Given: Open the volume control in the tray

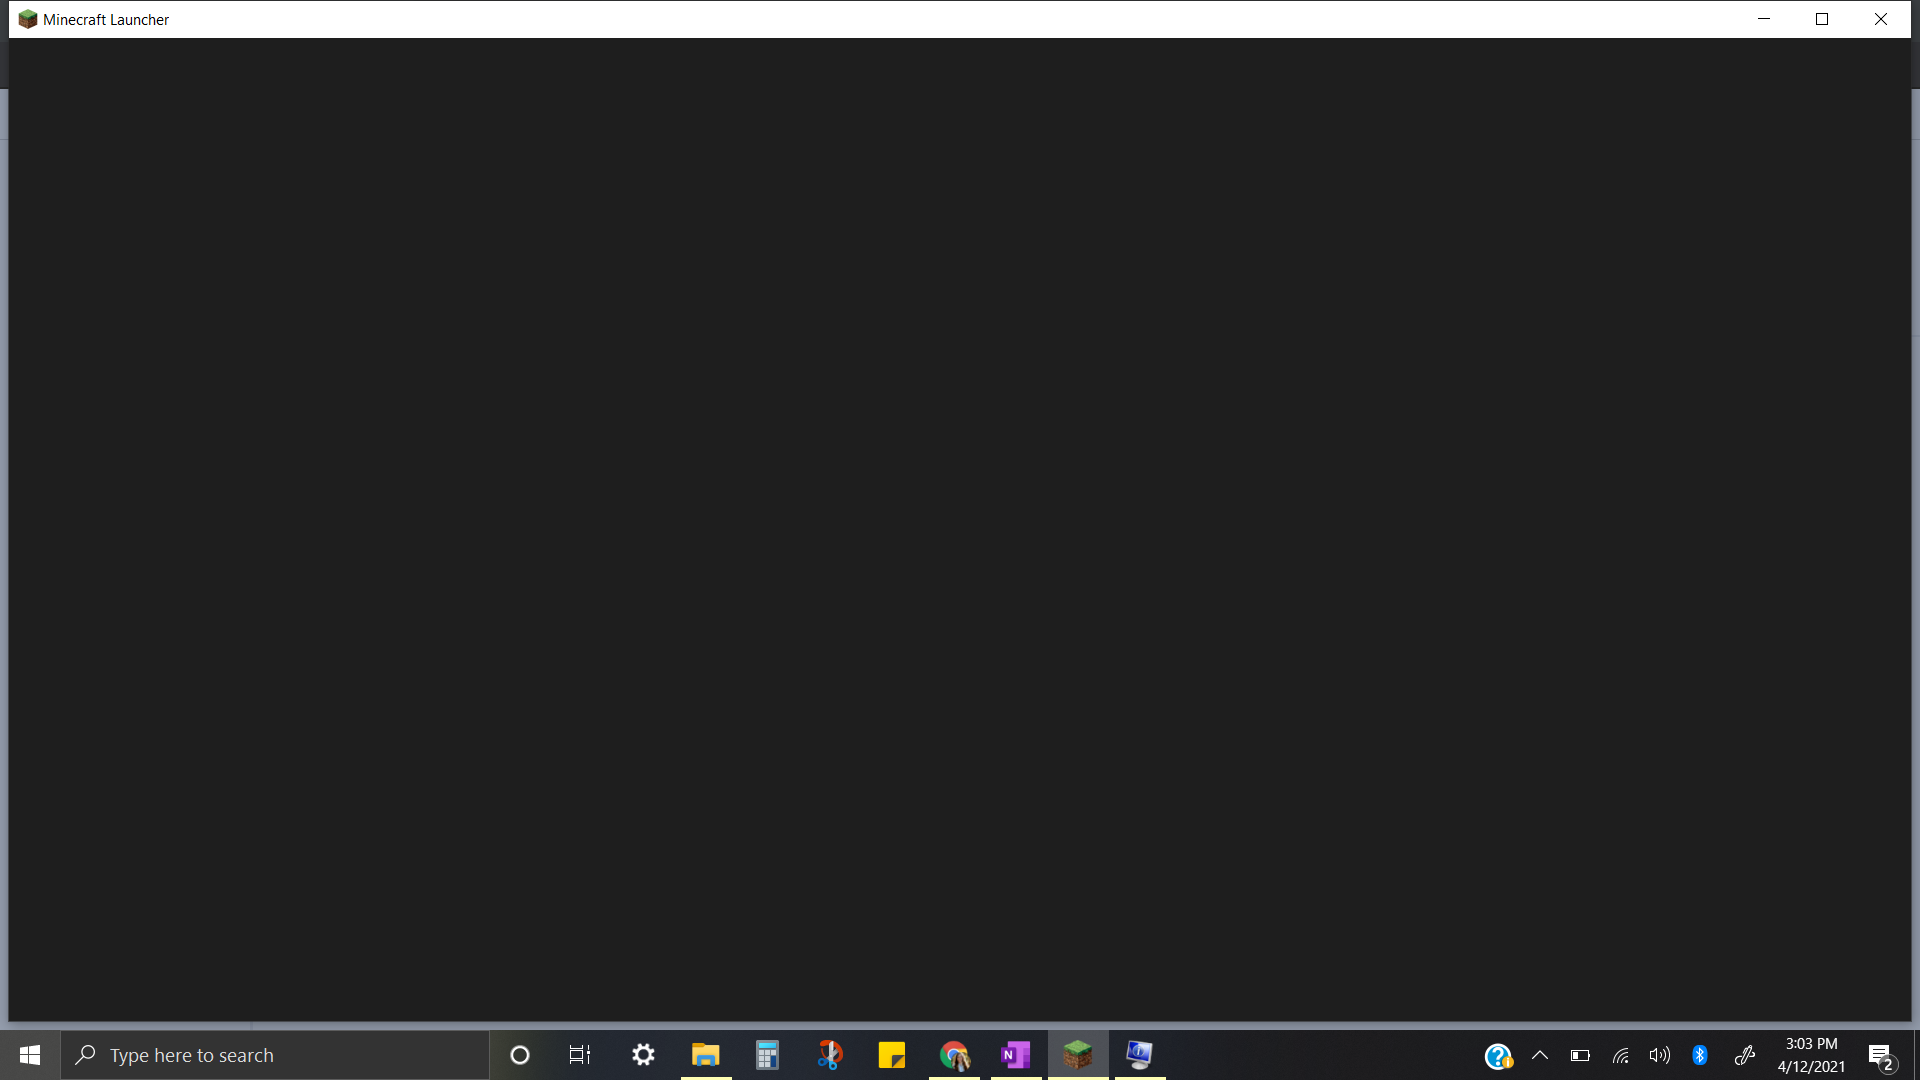Looking at the screenshot, I should 1660,1055.
